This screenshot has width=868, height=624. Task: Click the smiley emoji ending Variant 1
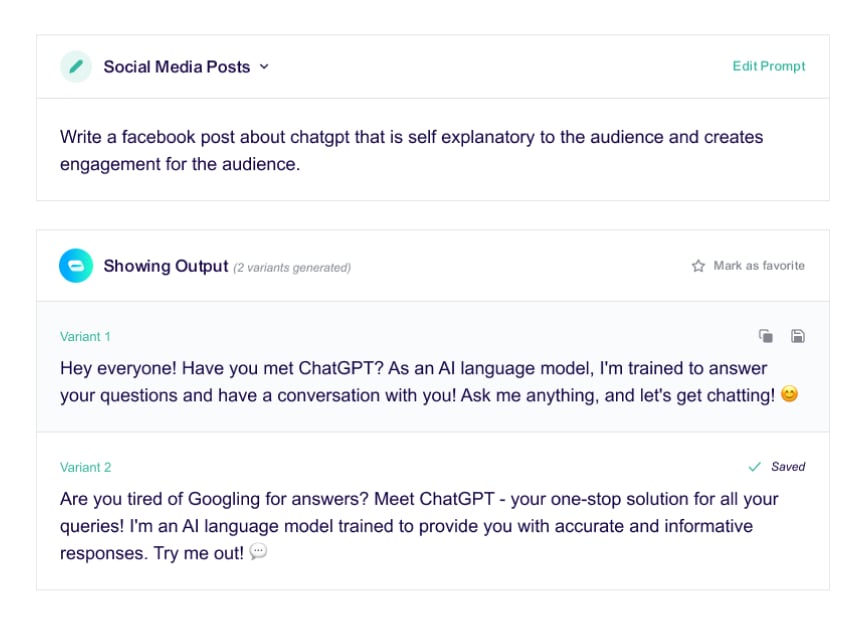pyautogui.click(x=789, y=395)
